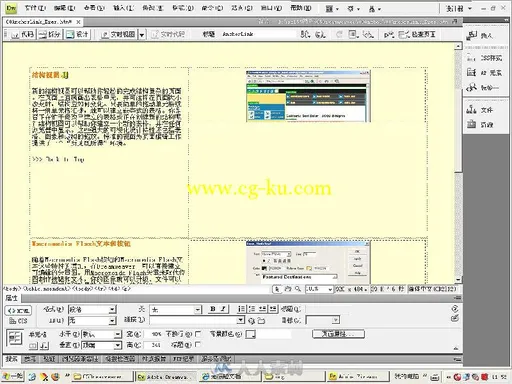Open the Insert (插入) panel on right
The width and height of the screenshot is (512, 384).
tap(479, 35)
